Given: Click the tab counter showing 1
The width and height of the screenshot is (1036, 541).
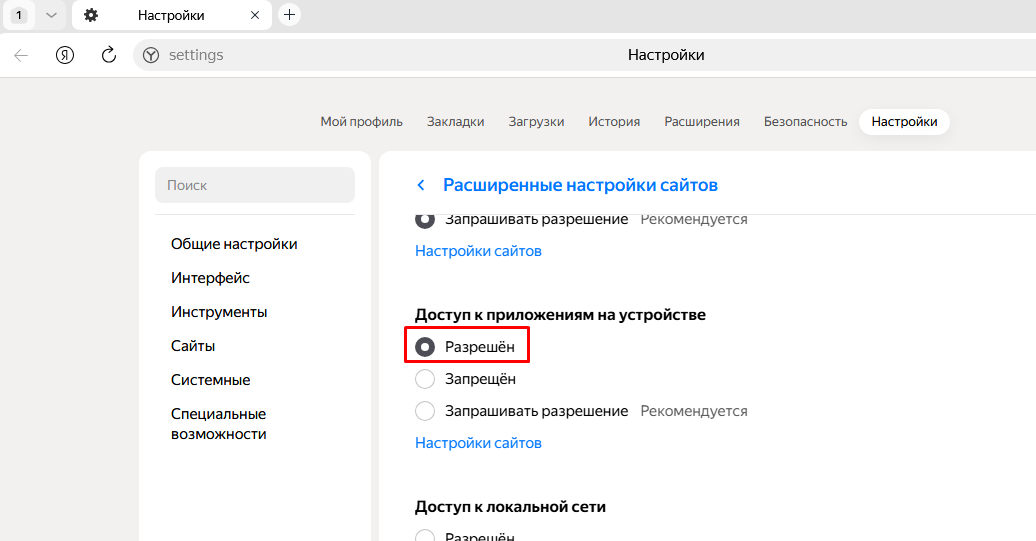Looking at the screenshot, I should [18, 15].
